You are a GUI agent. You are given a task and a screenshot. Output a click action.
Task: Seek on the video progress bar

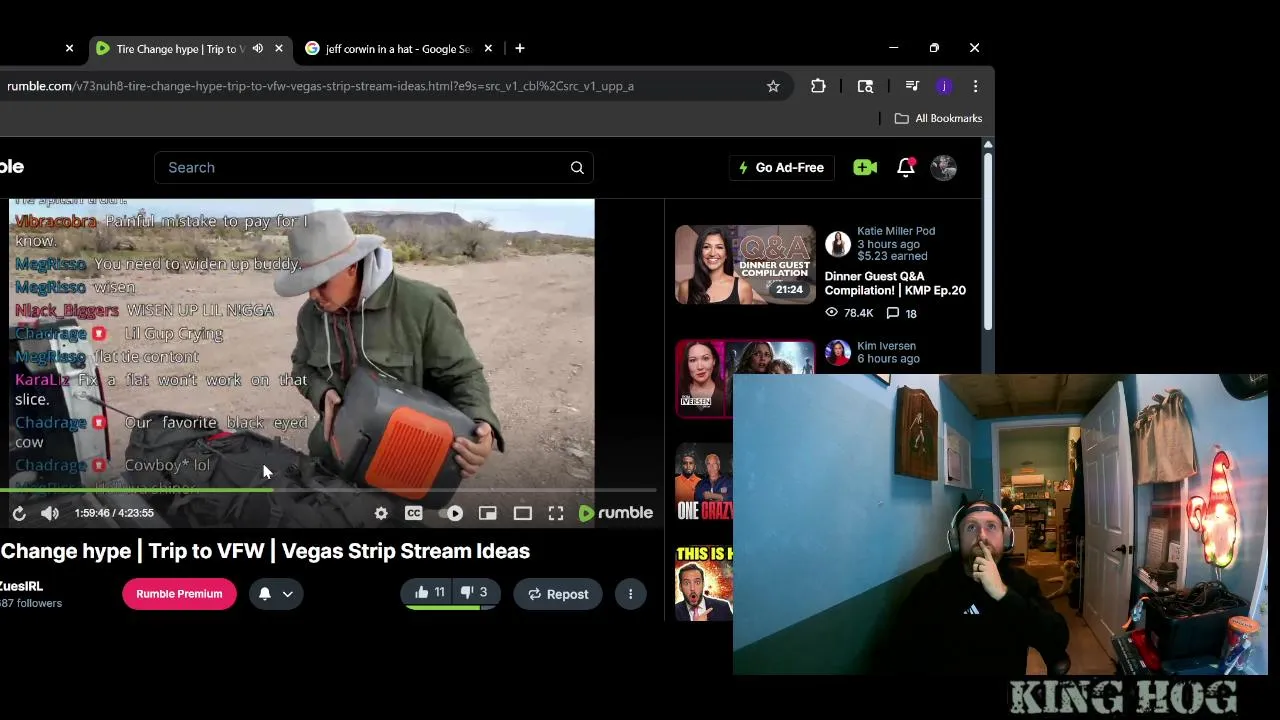pos(328,490)
